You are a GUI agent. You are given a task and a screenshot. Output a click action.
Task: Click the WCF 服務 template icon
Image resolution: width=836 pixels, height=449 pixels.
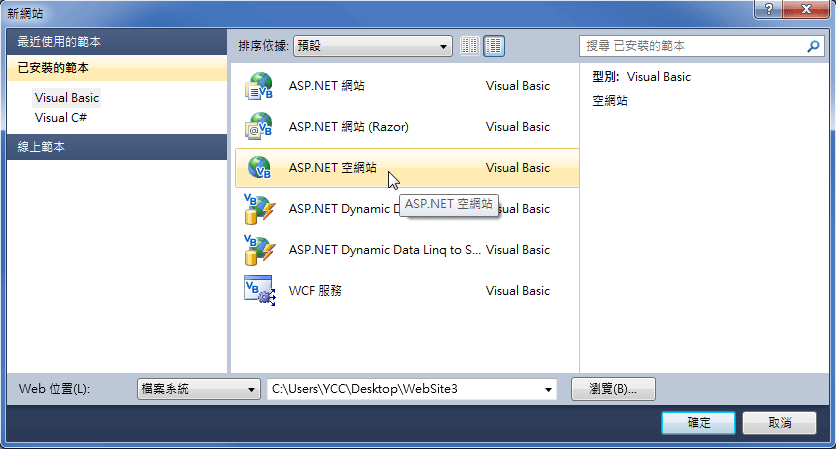(x=259, y=291)
